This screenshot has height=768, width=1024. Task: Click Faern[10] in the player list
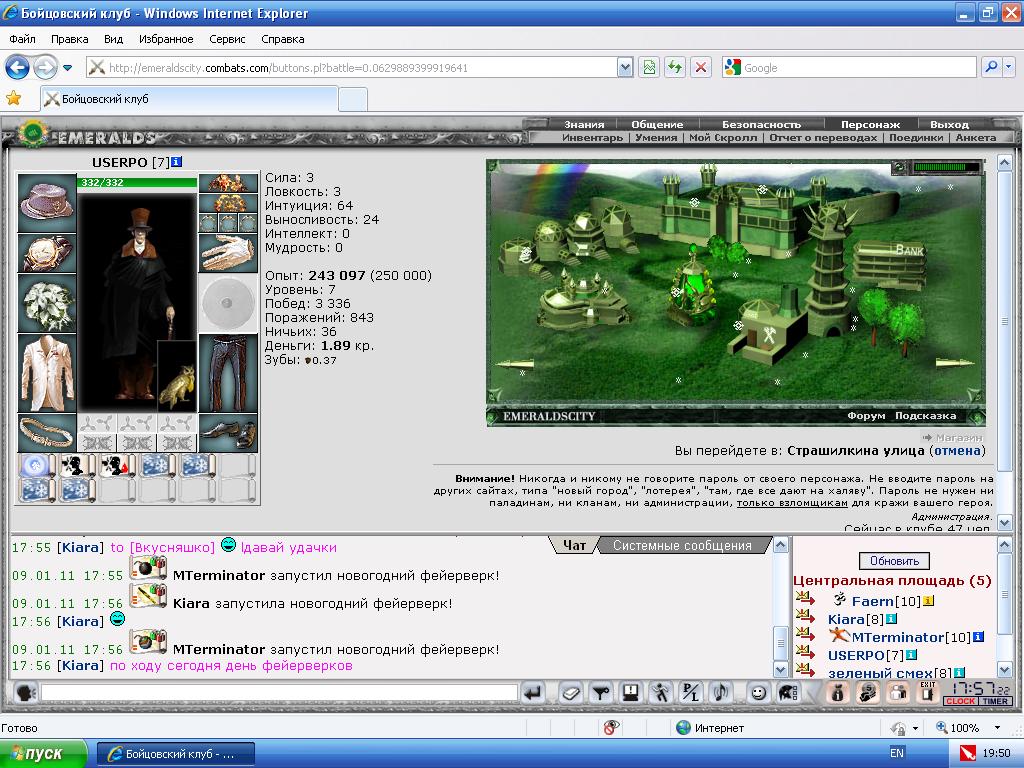click(886, 601)
